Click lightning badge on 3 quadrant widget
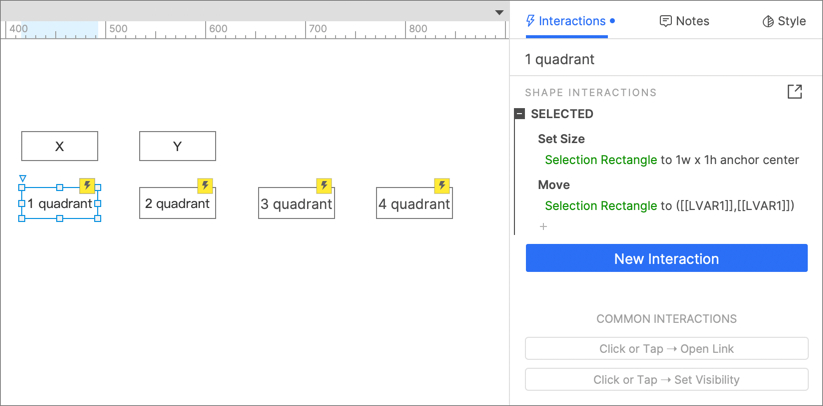 (x=324, y=186)
